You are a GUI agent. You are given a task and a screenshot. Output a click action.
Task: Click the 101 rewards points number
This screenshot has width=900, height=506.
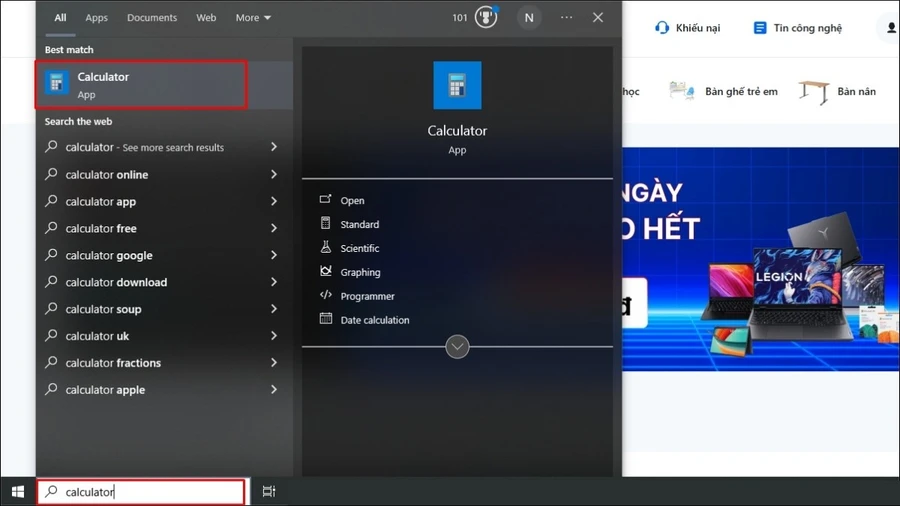click(x=460, y=18)
